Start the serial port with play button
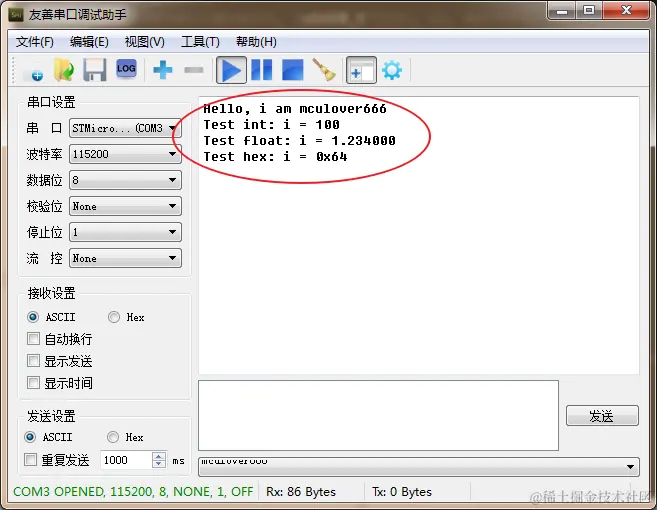The width and height of the screenshot is (657, 510). (x=231, y=70)
